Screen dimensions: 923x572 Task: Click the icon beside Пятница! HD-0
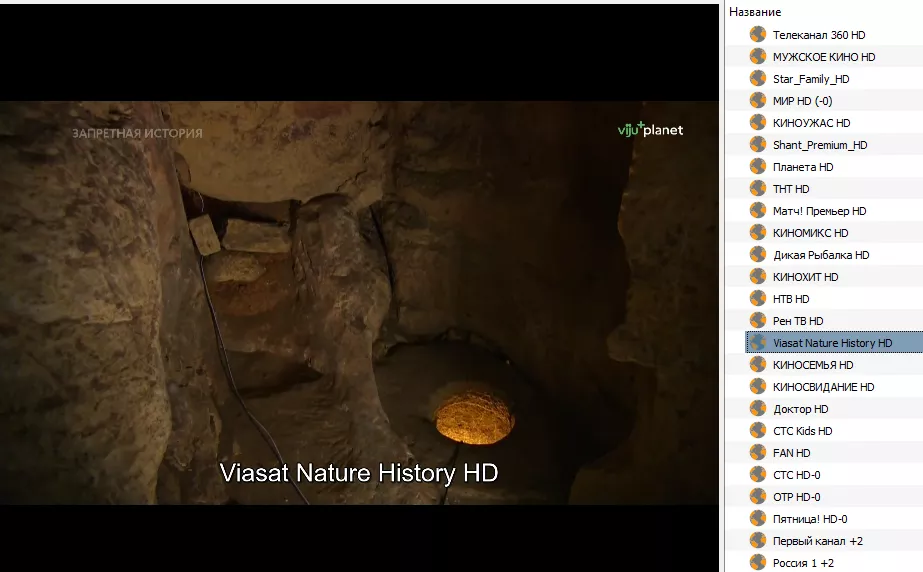(758, 518)
